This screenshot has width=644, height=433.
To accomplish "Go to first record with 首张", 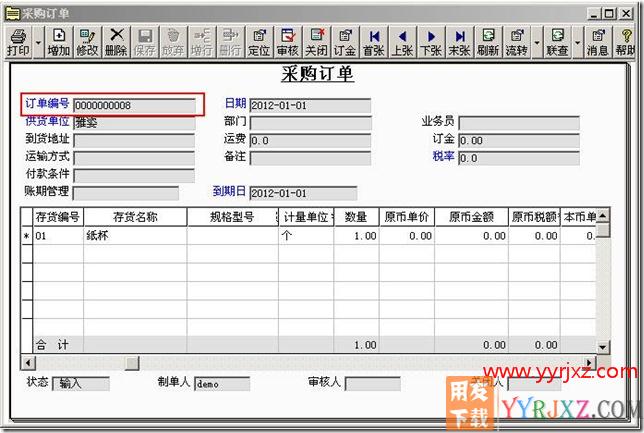I will pyautogui.click(x=374, y=42).
